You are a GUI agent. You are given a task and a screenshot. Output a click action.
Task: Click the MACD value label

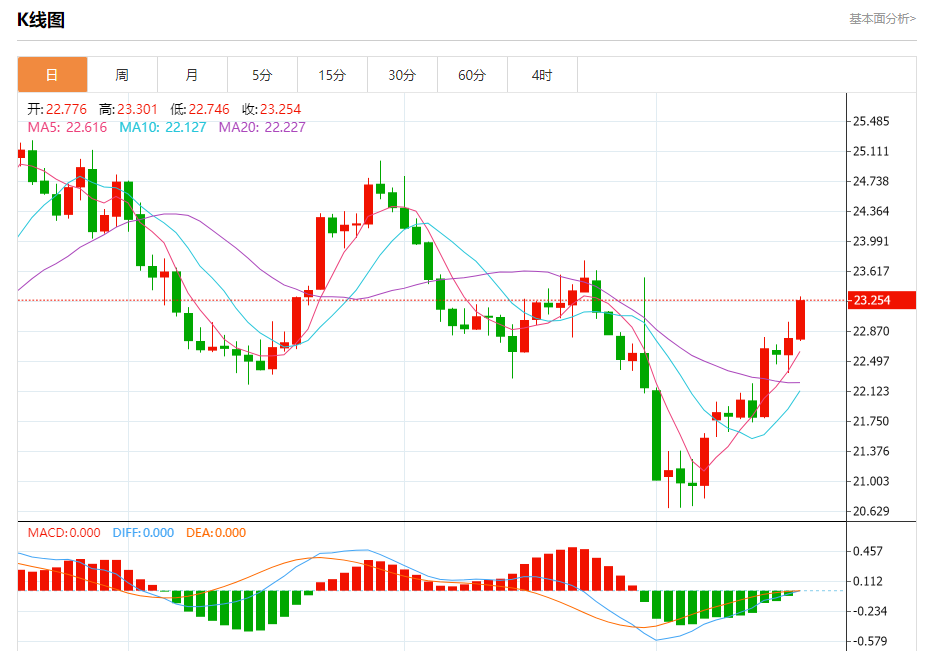tap(64, 533)
